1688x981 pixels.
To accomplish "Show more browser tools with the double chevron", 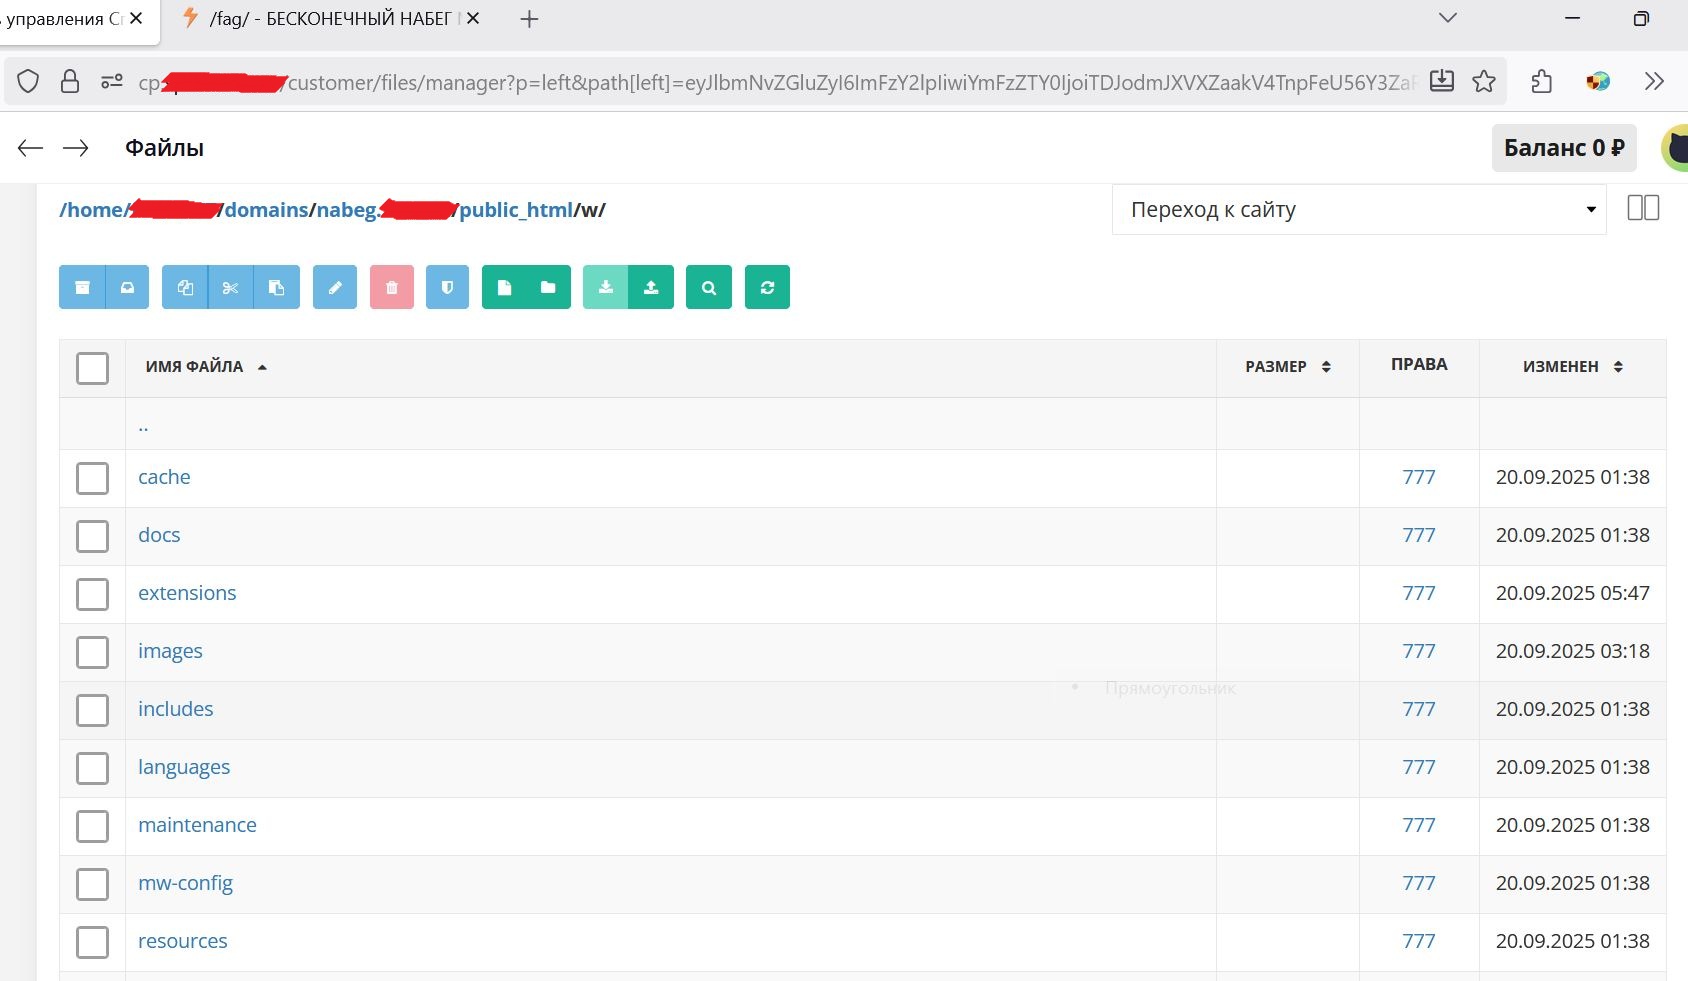I will pos(1654,81).
